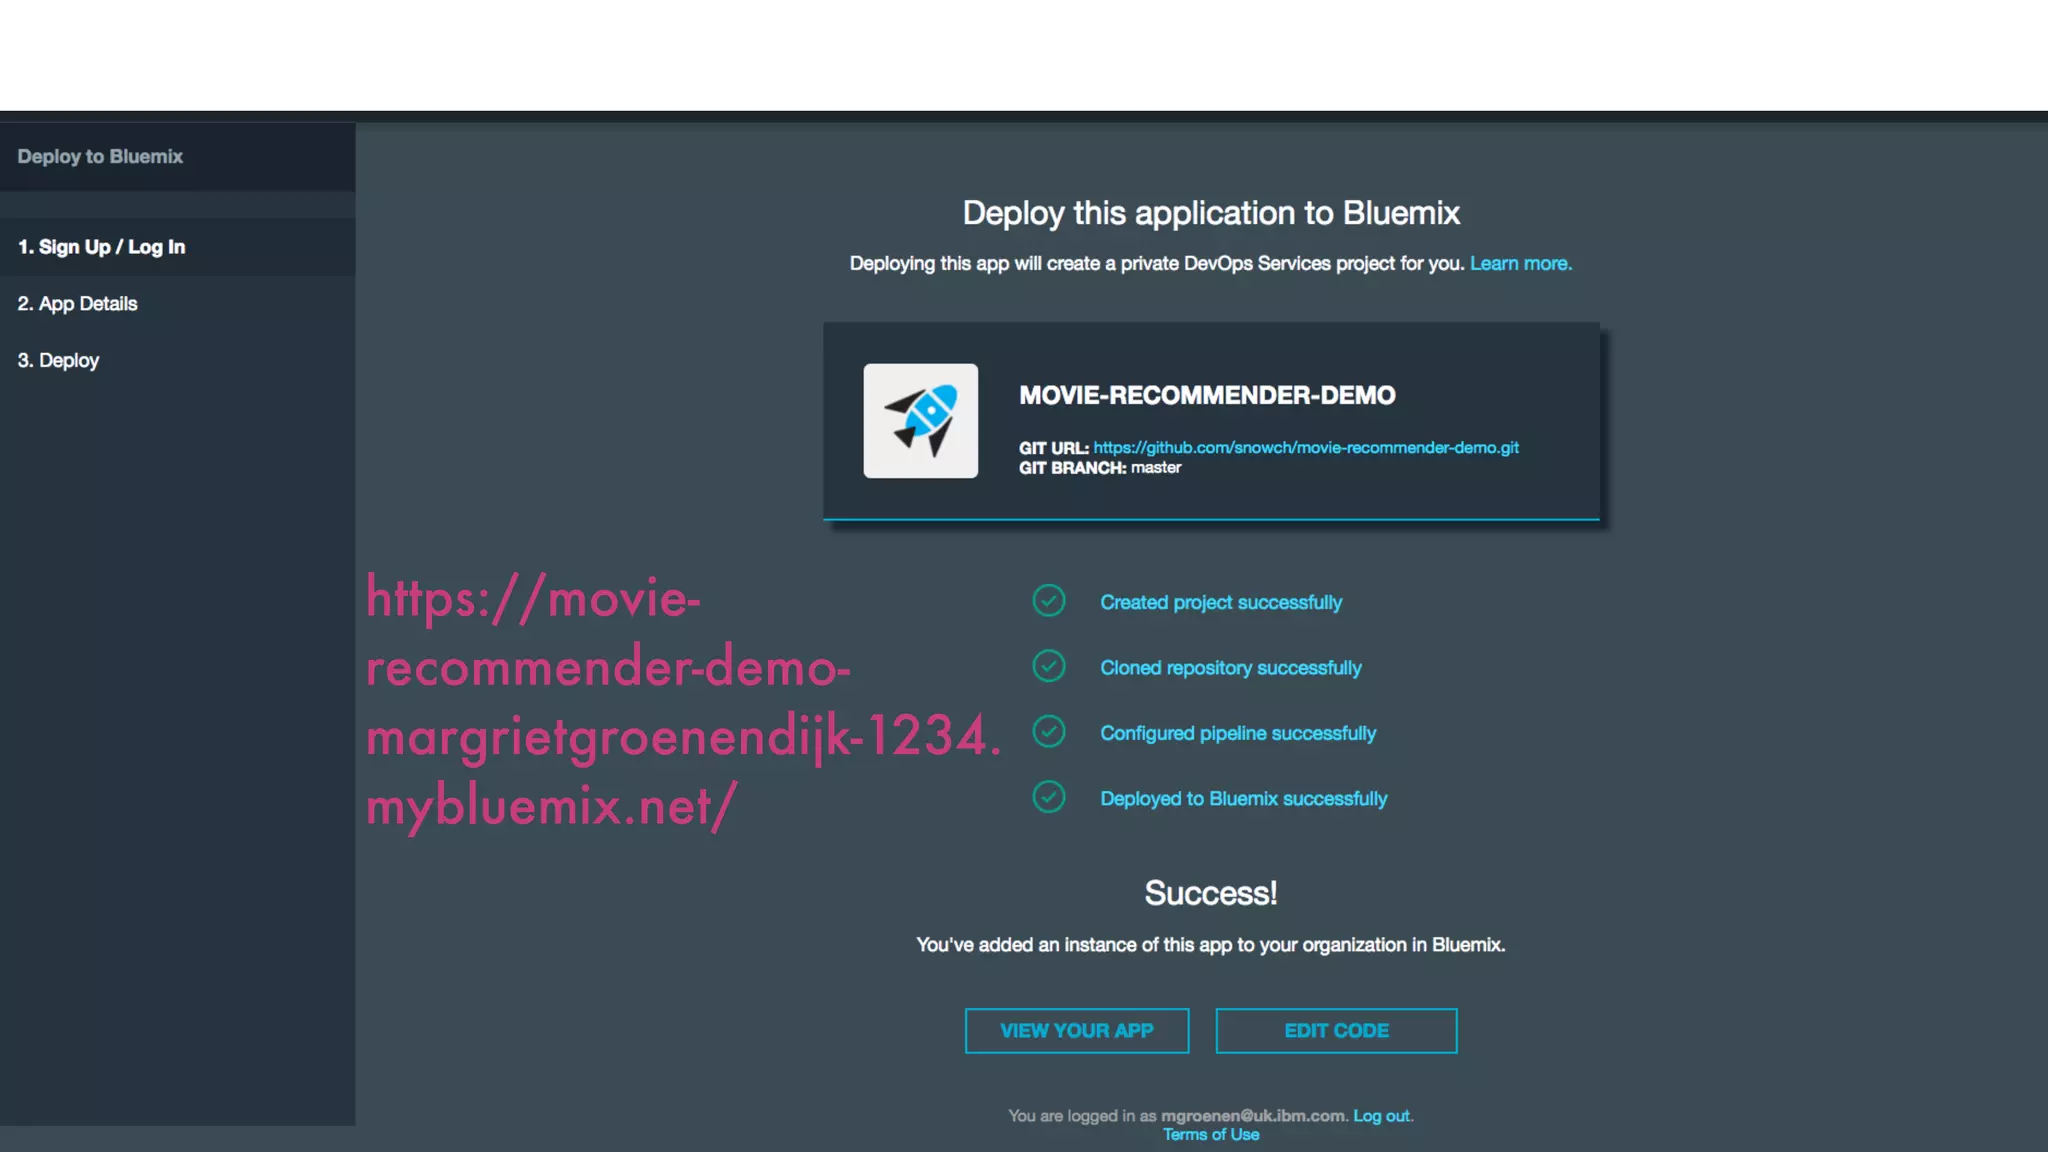Select the Sign Up / Log In step
Screen dimensions: 2048x1152
pyautogui.click(x=177, y=247)
